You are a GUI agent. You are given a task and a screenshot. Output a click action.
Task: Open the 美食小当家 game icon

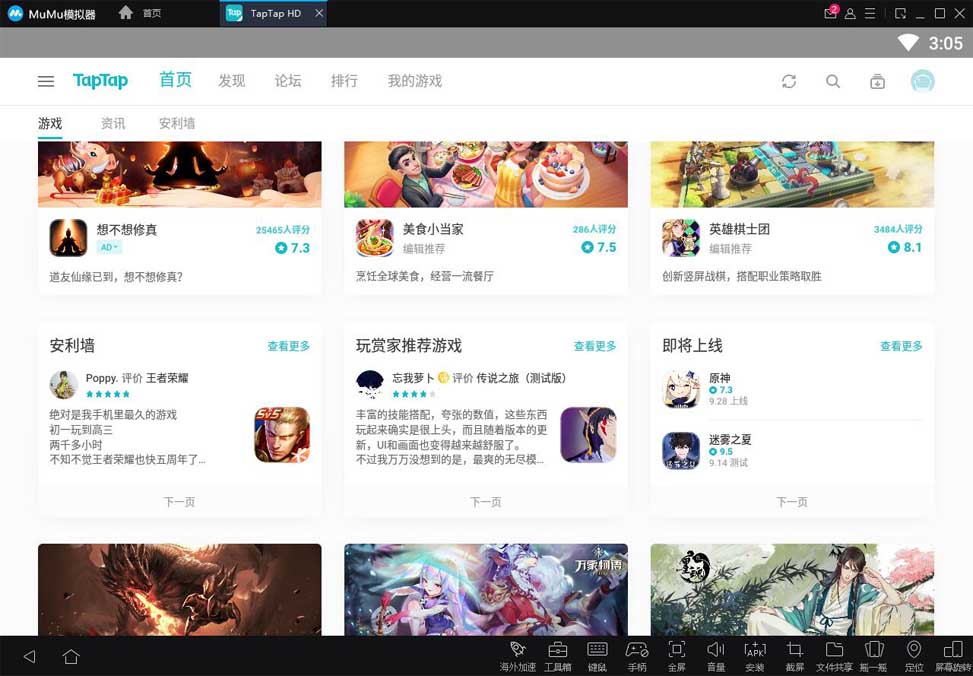pyautogui.click(x=375, y=237)
